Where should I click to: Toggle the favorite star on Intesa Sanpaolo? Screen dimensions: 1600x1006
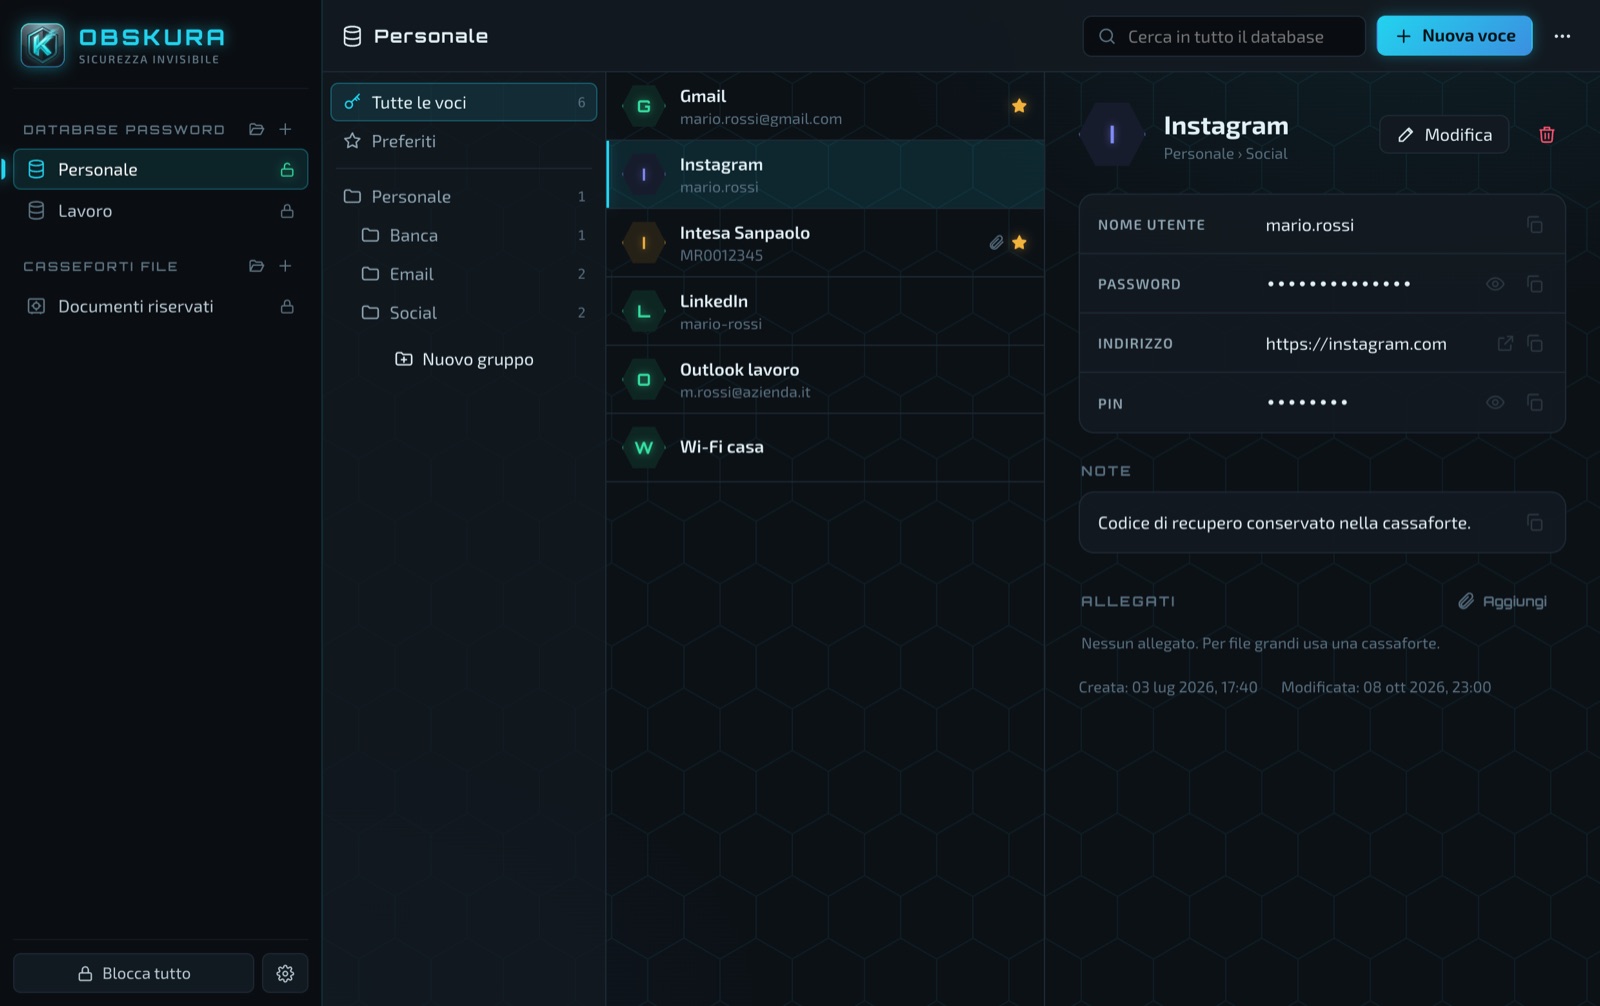1019,243
